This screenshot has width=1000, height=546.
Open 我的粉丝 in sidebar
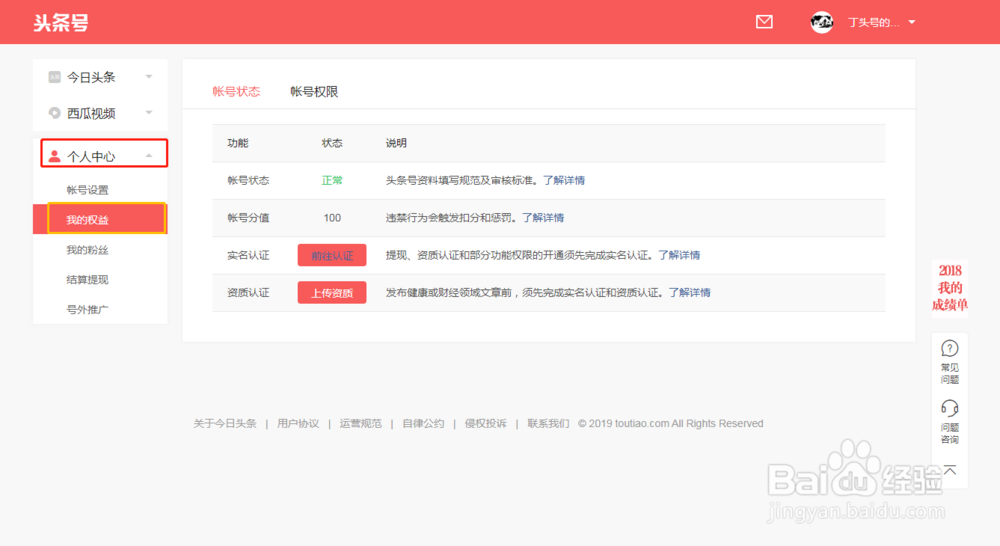click(87, 250)
